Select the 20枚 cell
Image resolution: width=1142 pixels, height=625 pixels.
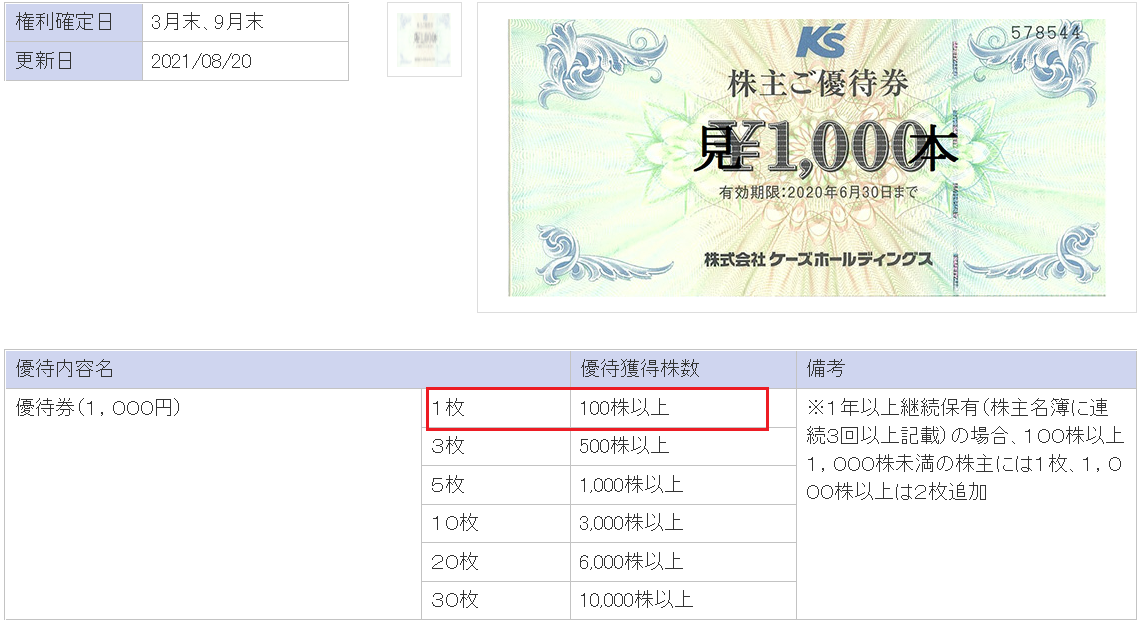496,562
